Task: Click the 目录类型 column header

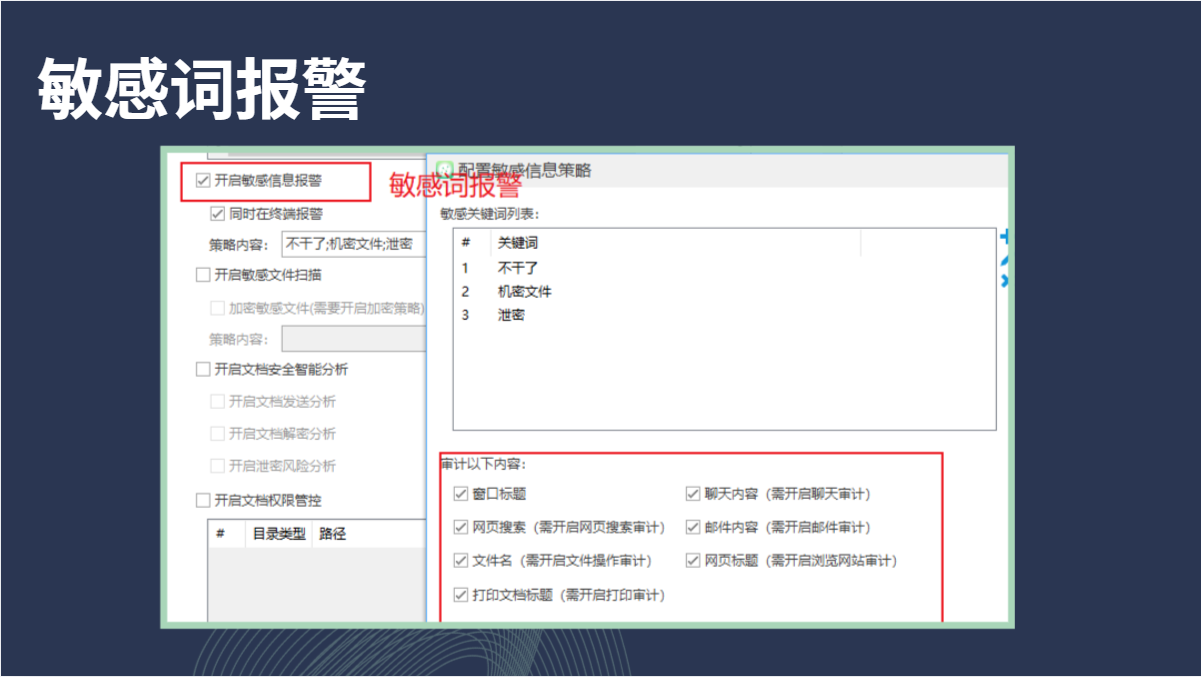Action: coord(277,534)
